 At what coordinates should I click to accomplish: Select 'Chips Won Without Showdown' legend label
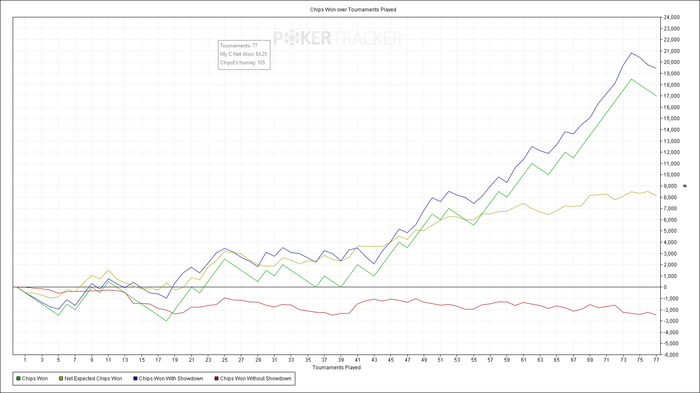(x=255, y=379)
